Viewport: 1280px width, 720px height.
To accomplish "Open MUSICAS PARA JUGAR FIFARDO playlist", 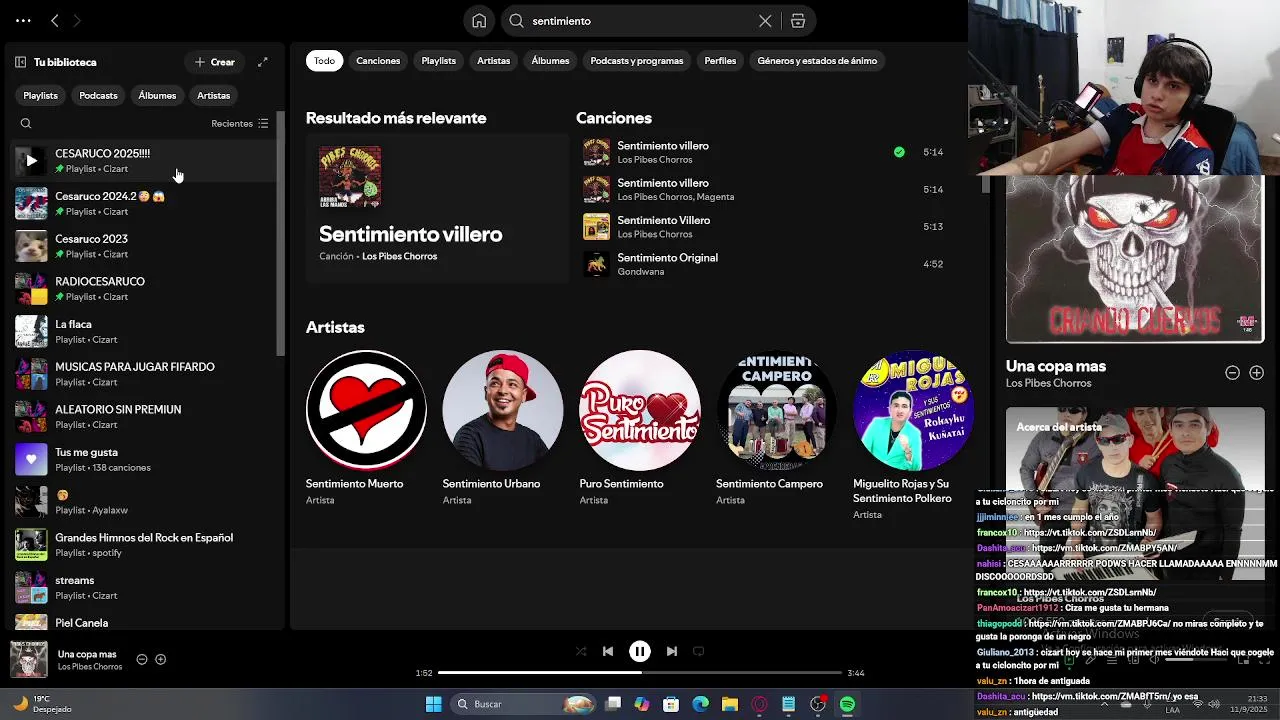I will pyautogui.click(x=145, y=374).
